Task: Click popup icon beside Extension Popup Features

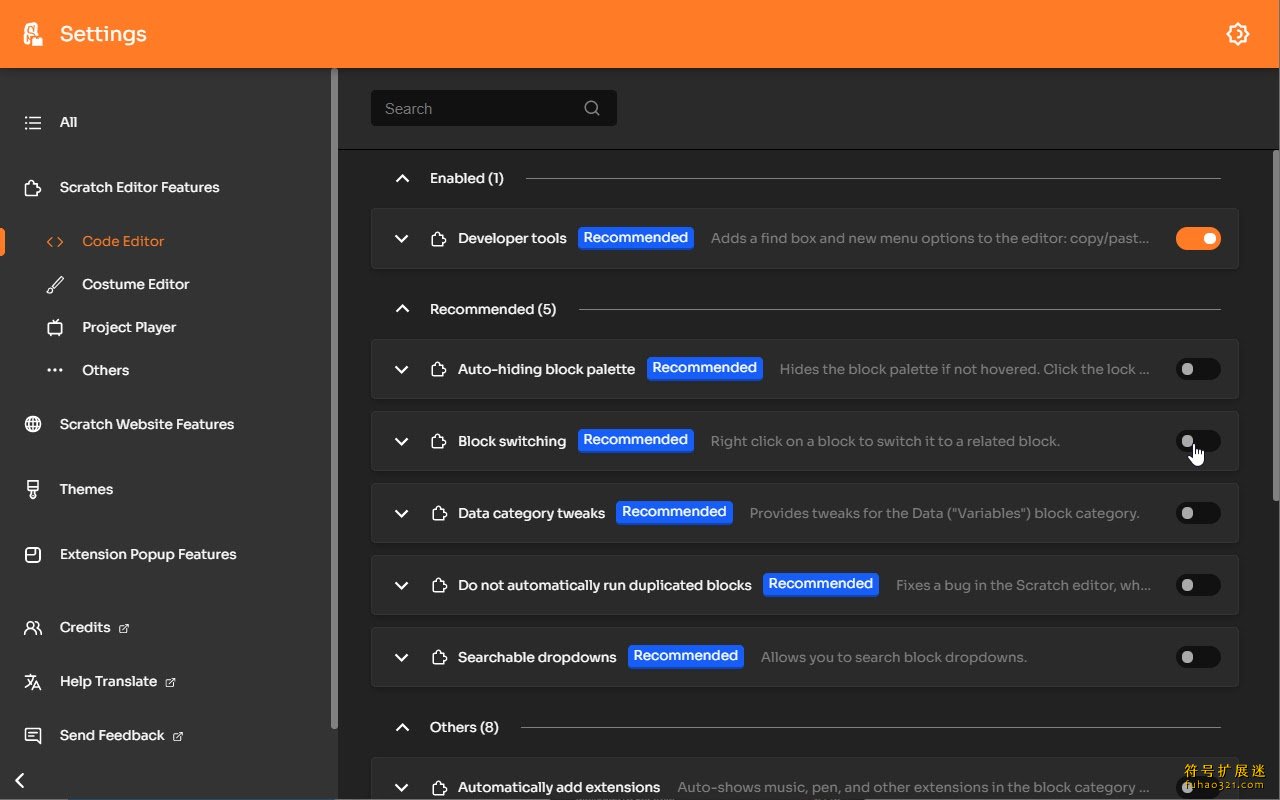Action: pos(33,555)
